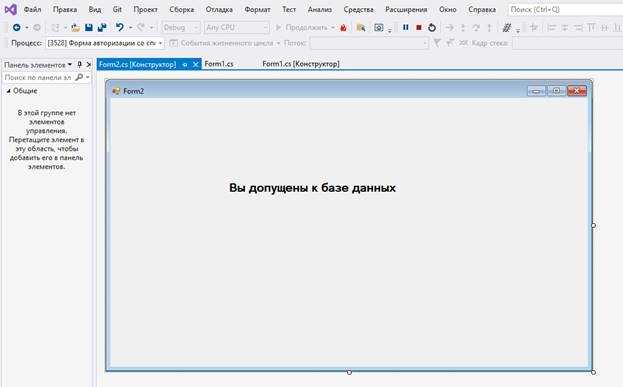The image size is (623, 387).
Task: Click the Form2 window icon in title bar
Action: [x=116, y=91]
